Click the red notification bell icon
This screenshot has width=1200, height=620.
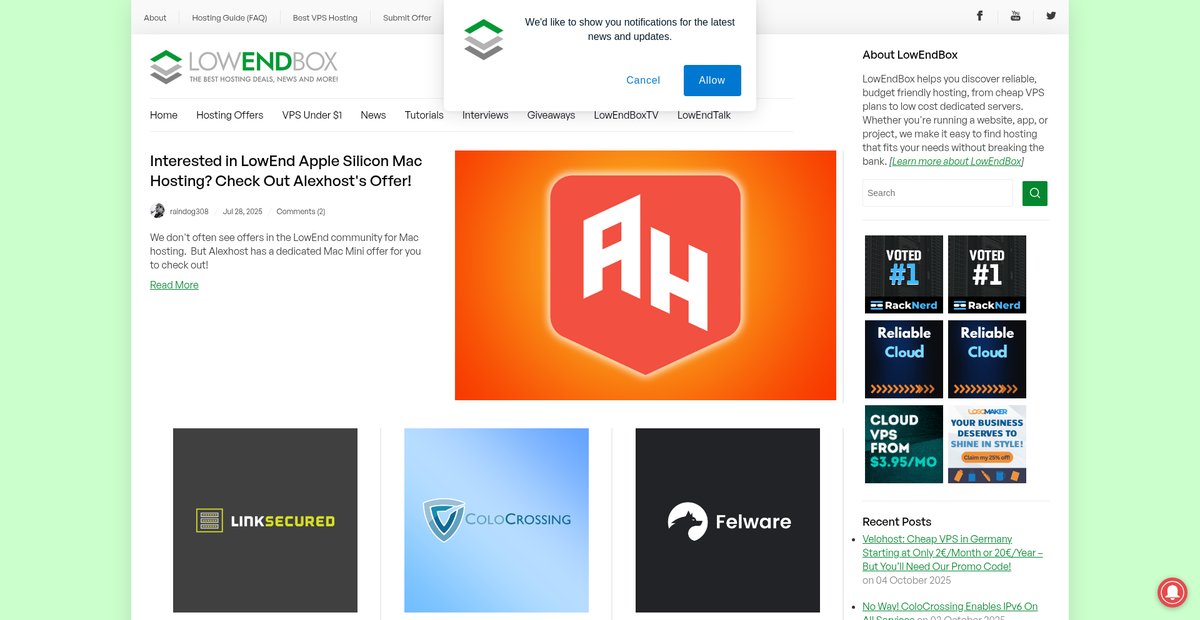[1172, 592]
